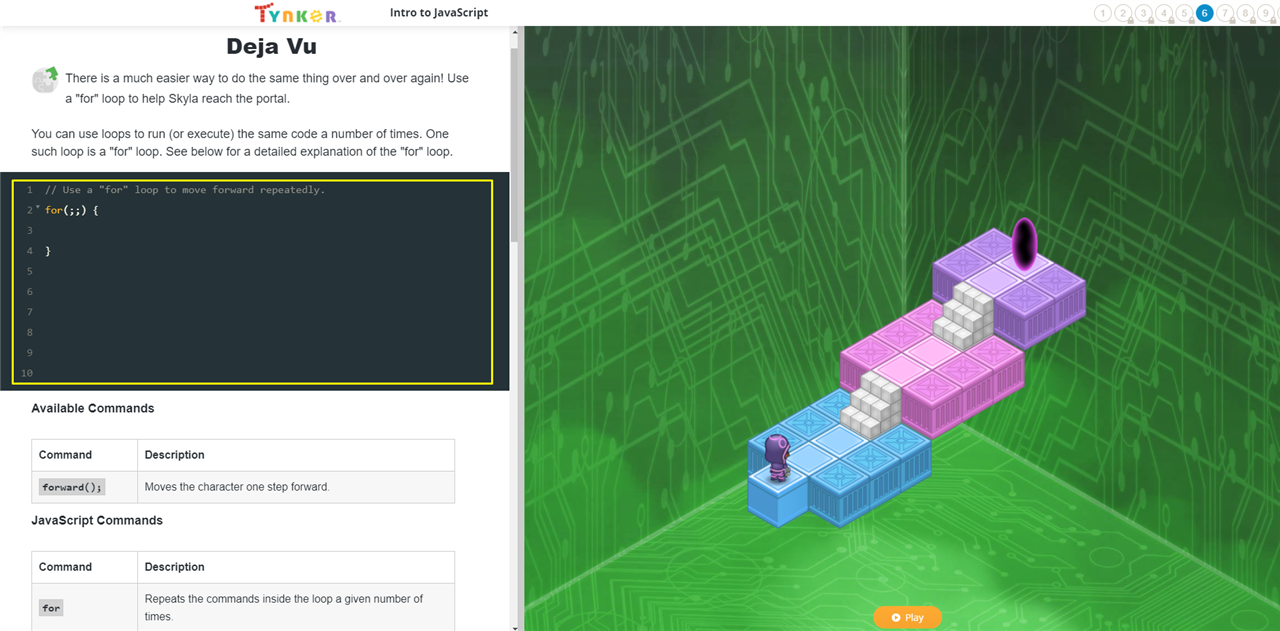Click the 'for' keyword in JavaScript Commands table
The height and width of the screenshot is (631, 1280).
coord(51,607)
